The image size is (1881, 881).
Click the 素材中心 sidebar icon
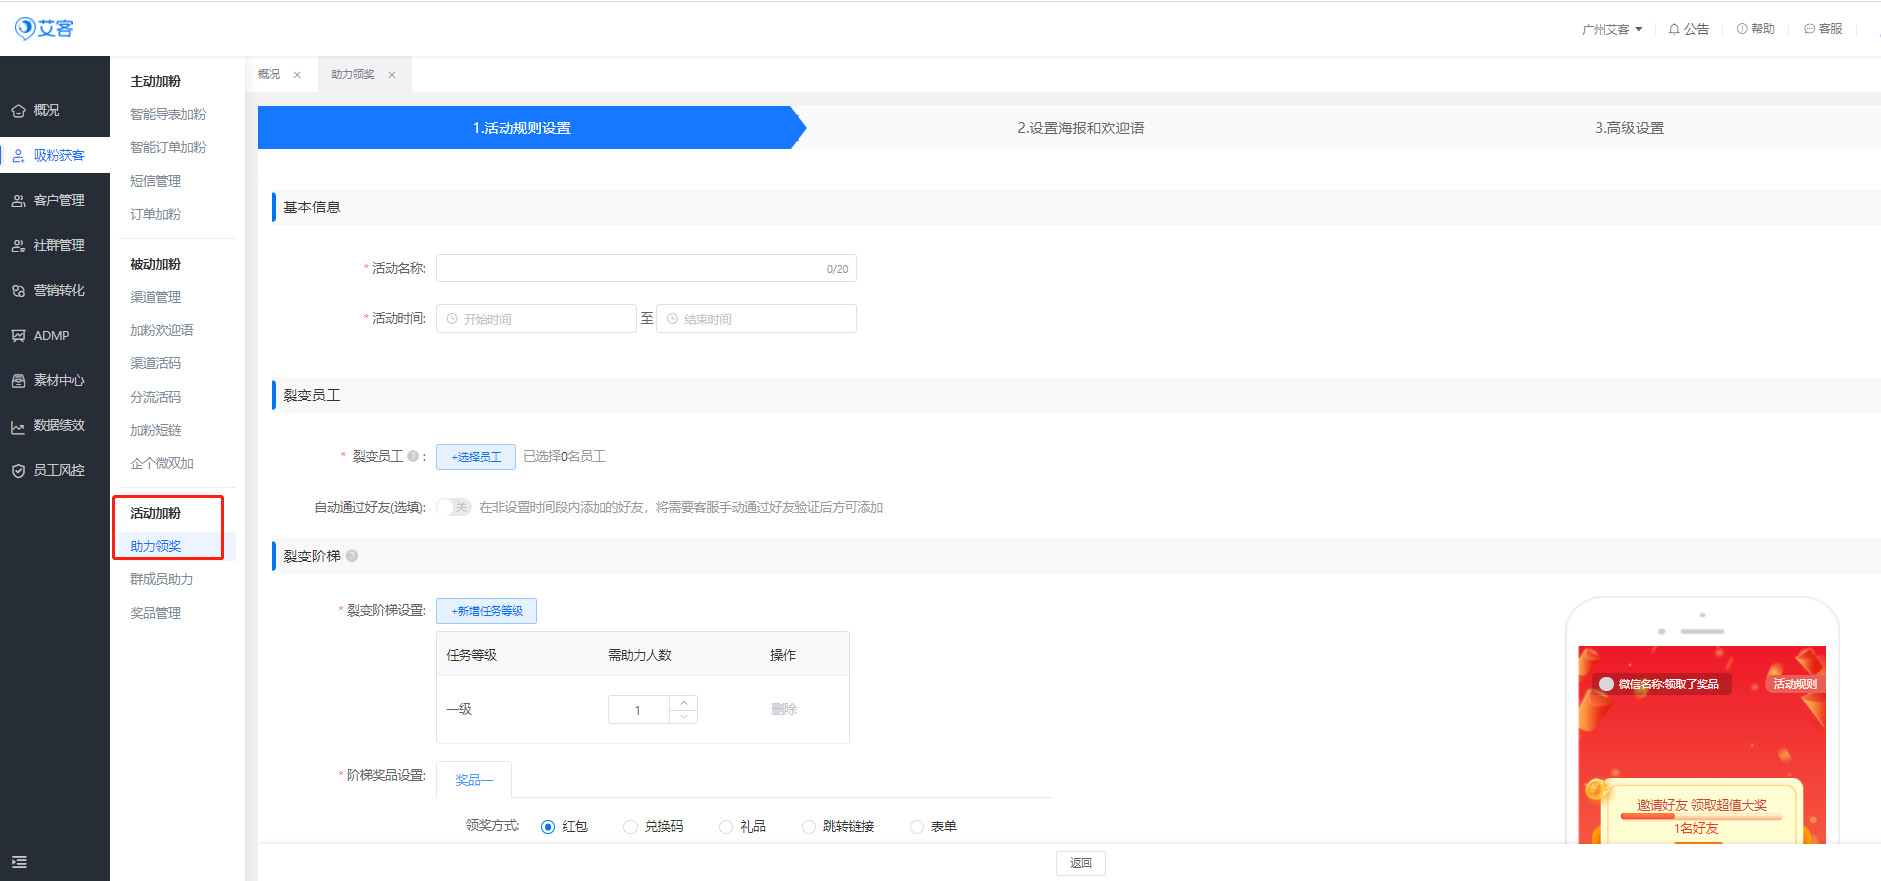click(19, 381)
